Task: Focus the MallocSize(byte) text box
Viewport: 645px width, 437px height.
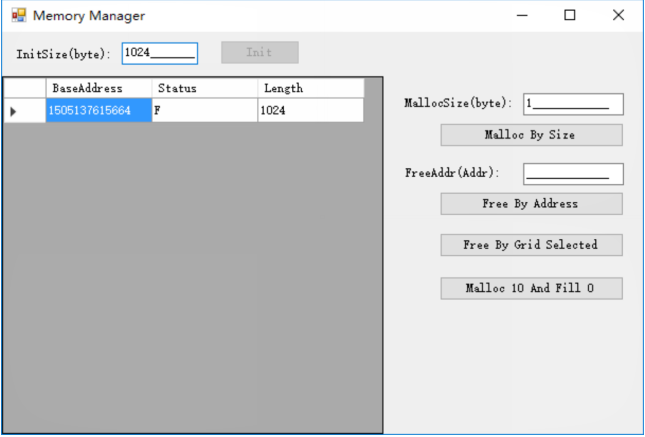Action: tap(572, 104)
